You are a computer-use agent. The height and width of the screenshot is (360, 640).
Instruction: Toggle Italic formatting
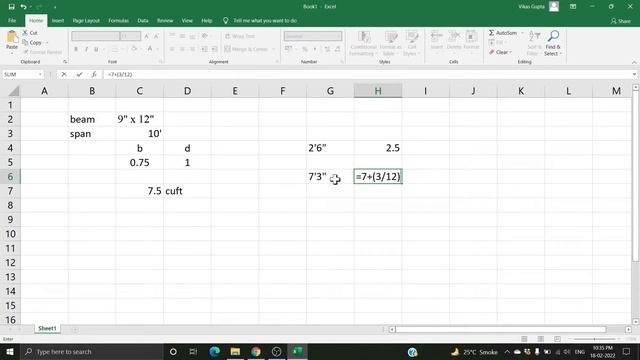(86, 49)
